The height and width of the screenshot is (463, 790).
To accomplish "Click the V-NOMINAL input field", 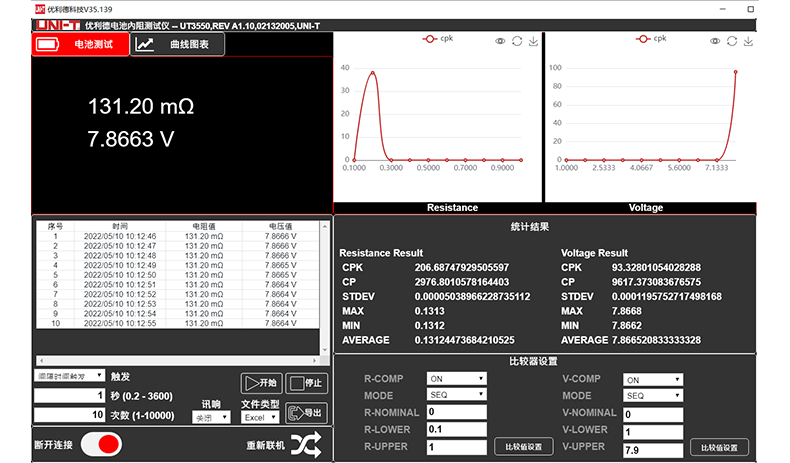I will pyautogui.click(x=653, y=415).
